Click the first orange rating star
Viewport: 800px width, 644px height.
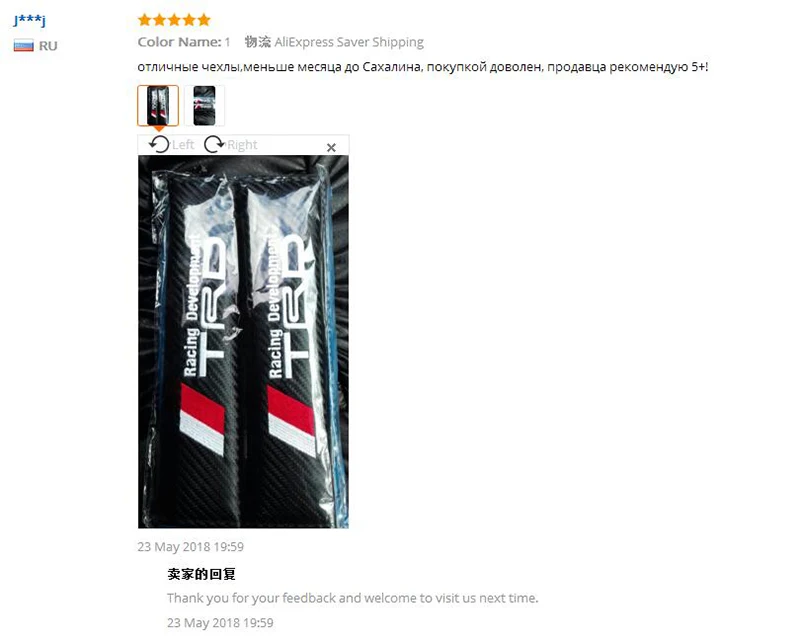click(x=145, y=20)
